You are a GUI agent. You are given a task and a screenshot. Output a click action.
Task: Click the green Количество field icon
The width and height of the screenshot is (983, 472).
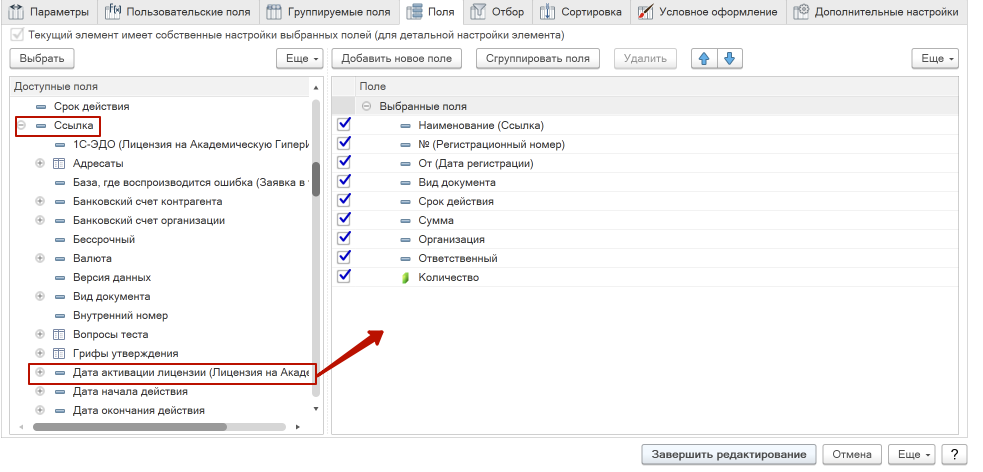(x=405, y=278)
